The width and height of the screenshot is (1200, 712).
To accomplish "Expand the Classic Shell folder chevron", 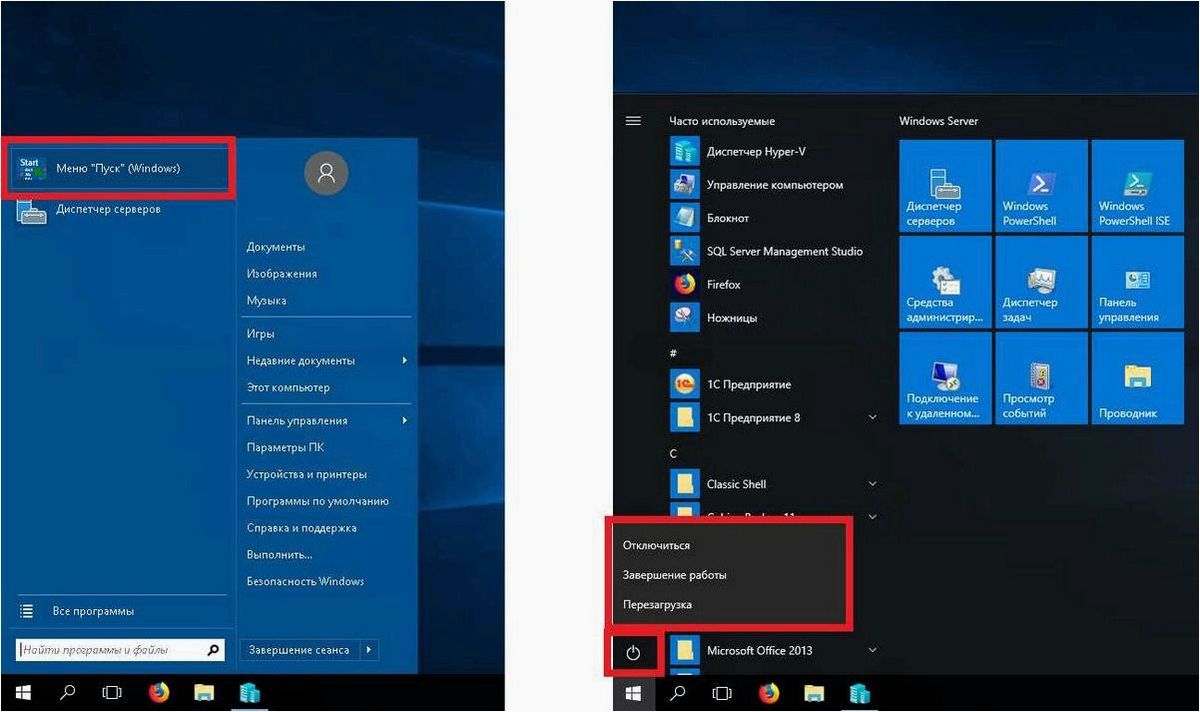I will [x=872, y=484].
